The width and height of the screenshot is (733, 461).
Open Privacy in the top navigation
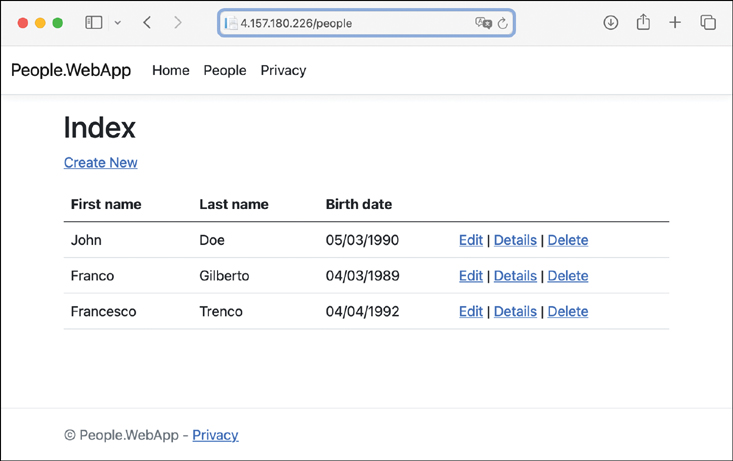283,71
